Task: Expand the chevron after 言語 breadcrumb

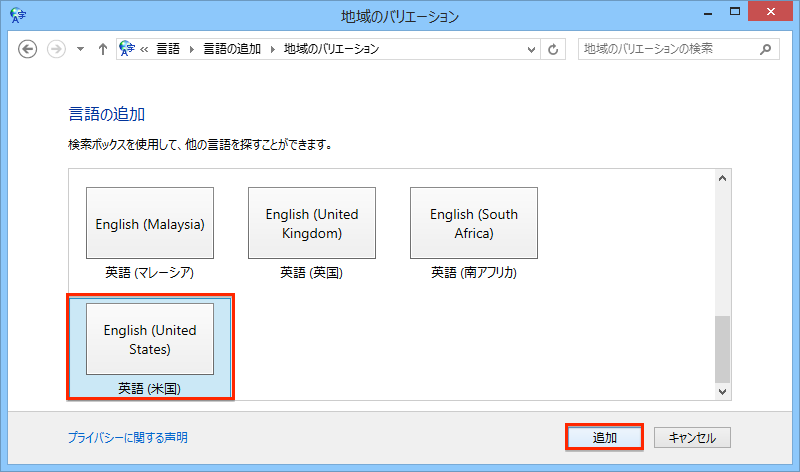Action: 192,49
